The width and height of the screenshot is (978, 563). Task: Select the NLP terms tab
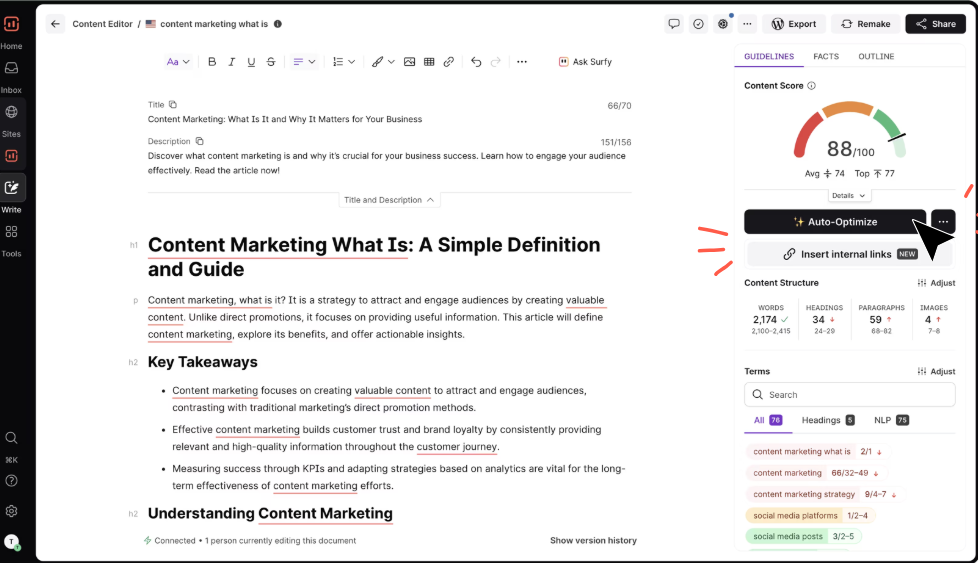coord(890,421)
